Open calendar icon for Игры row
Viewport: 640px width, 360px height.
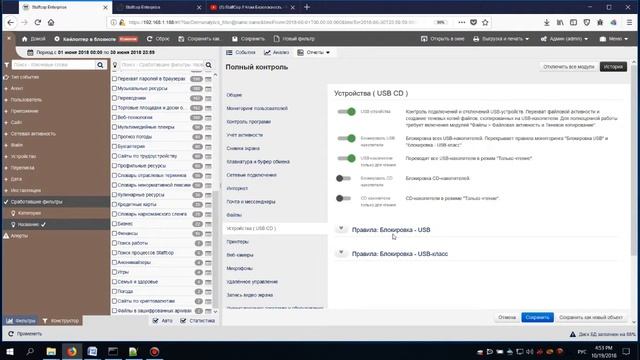(208, 272)
